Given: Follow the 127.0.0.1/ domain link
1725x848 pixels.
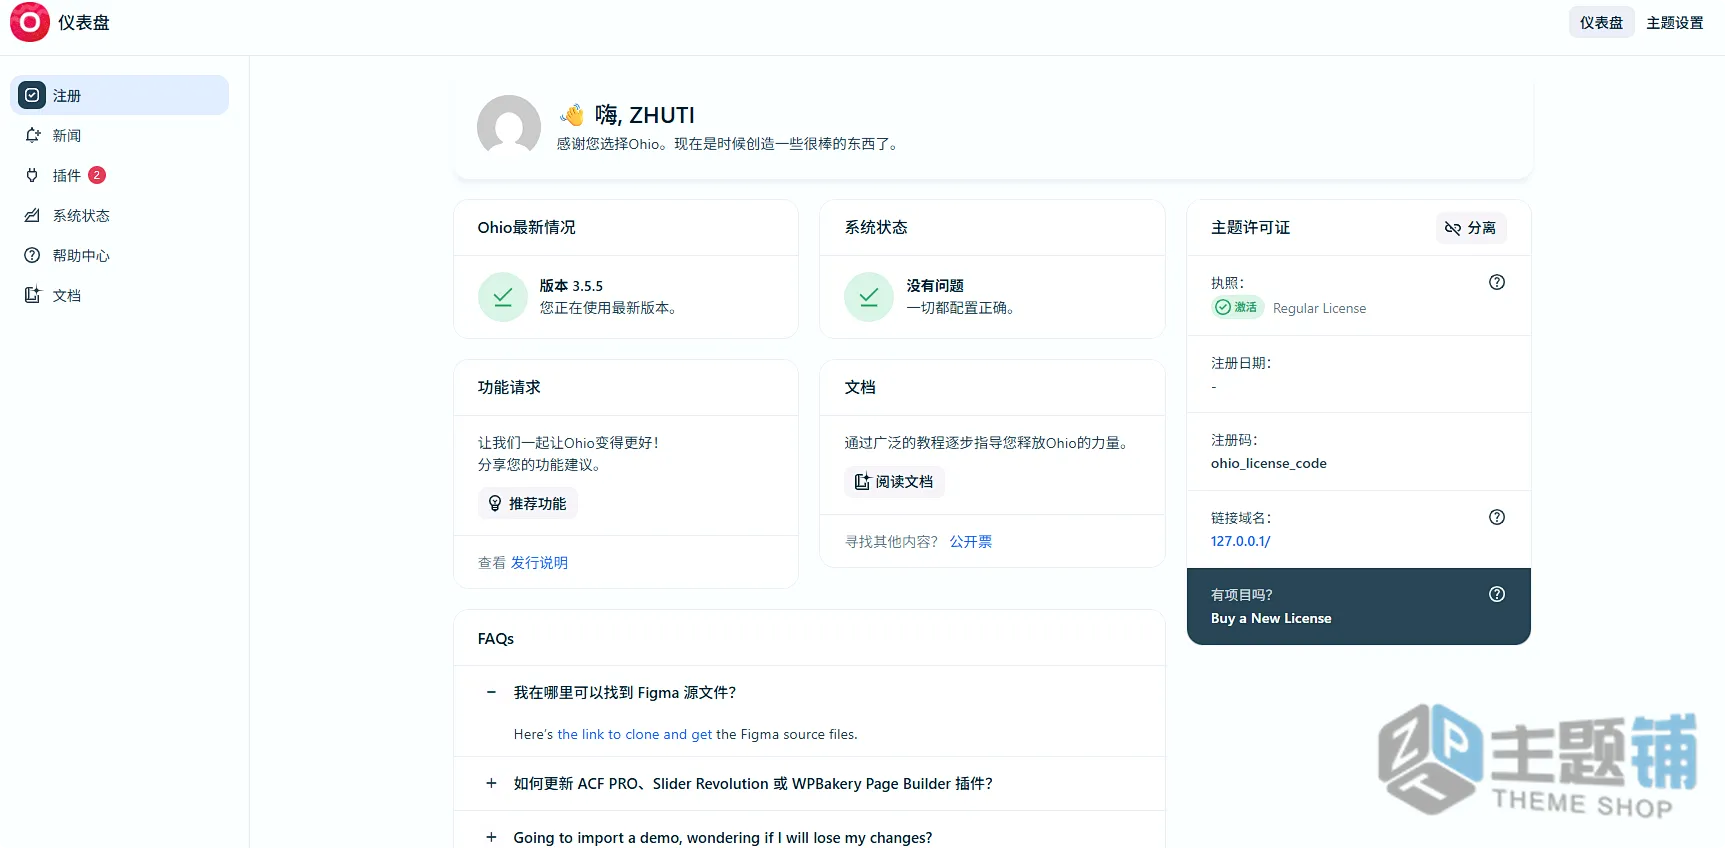Looking at the screenshot, I should [1240, 541].
